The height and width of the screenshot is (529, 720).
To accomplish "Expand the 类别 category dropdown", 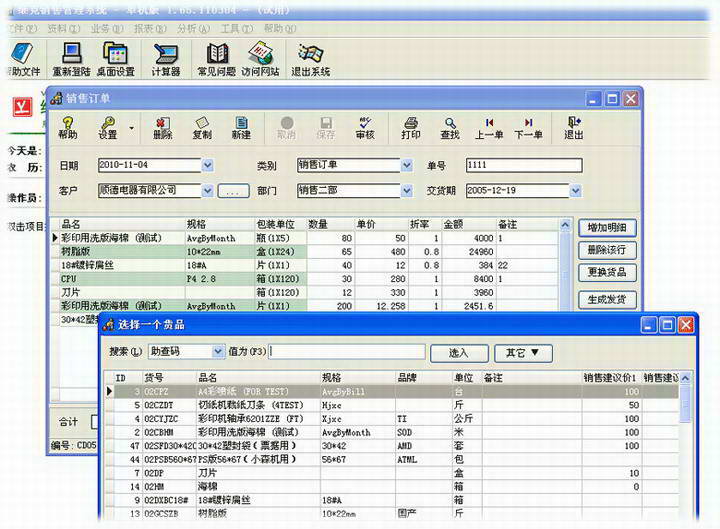I will click(x=407, y=165).
